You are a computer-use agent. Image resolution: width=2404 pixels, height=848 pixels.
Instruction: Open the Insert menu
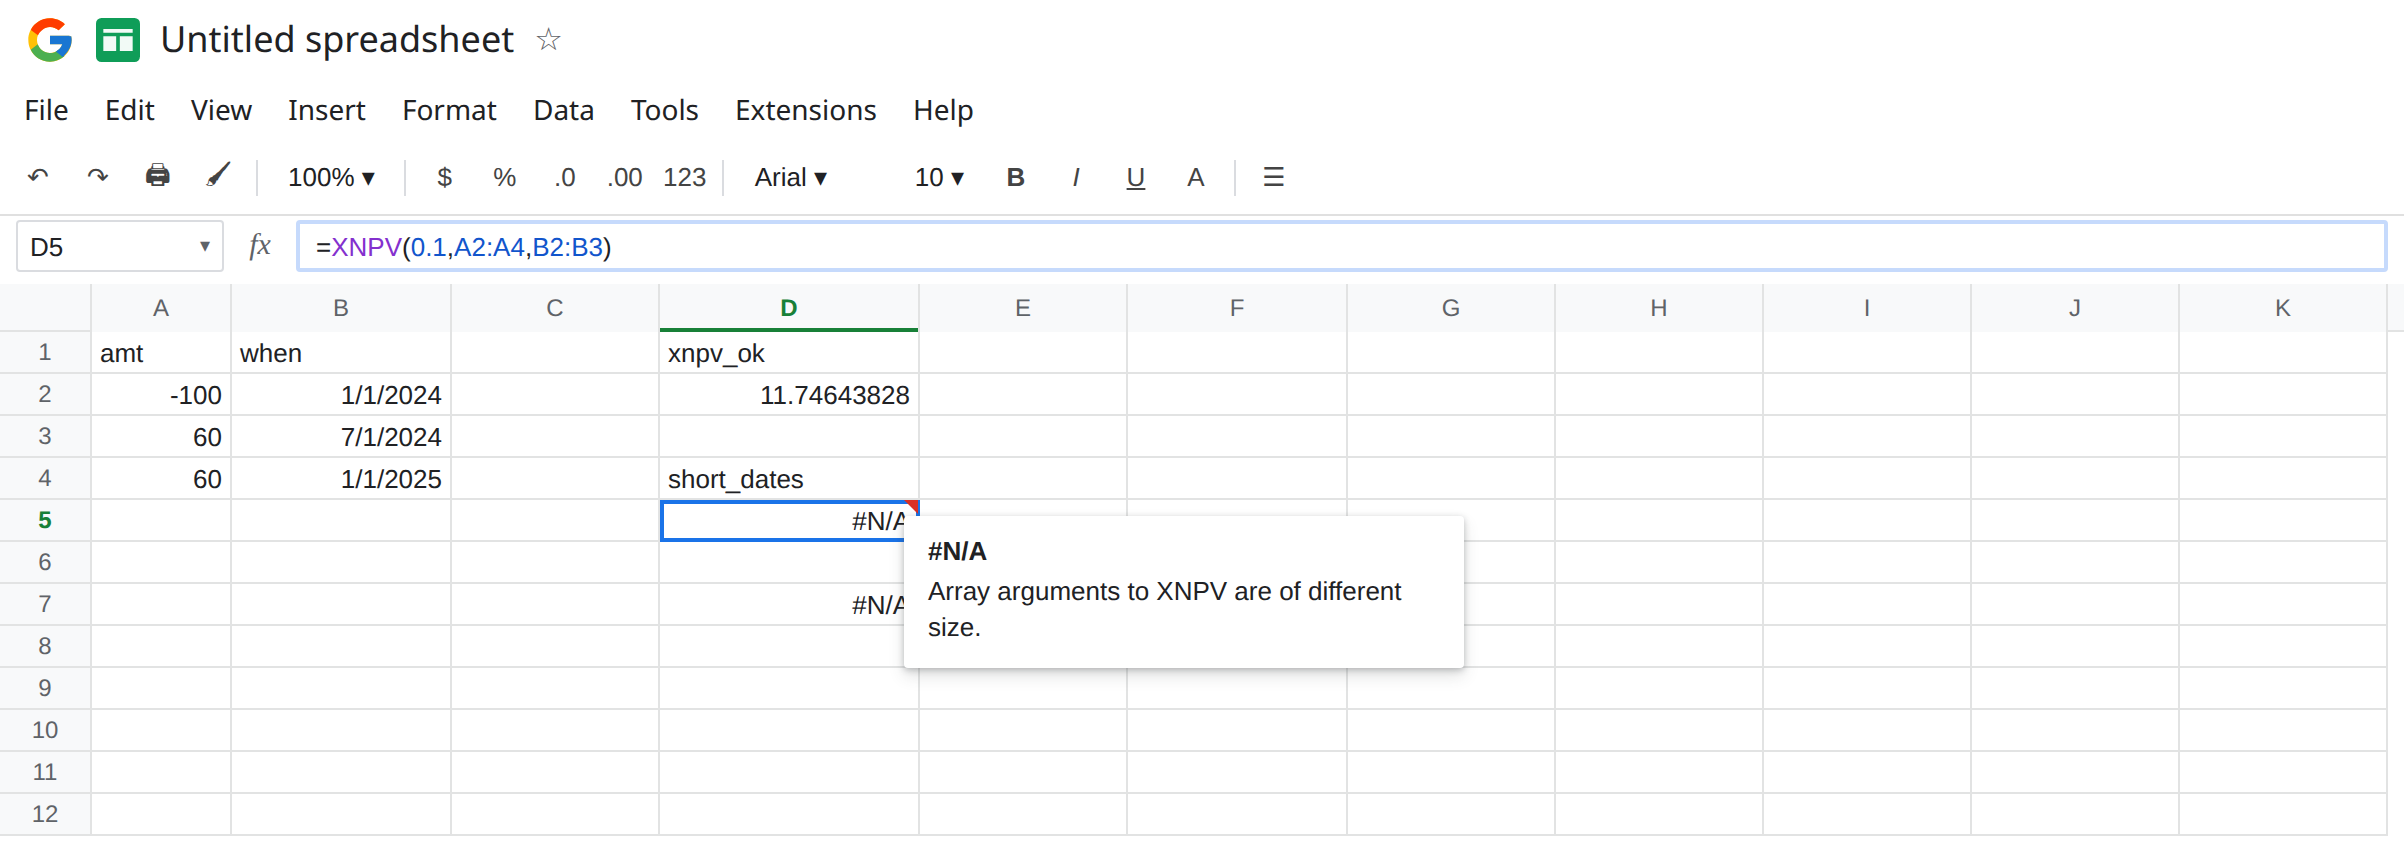[x=326, y=110]
